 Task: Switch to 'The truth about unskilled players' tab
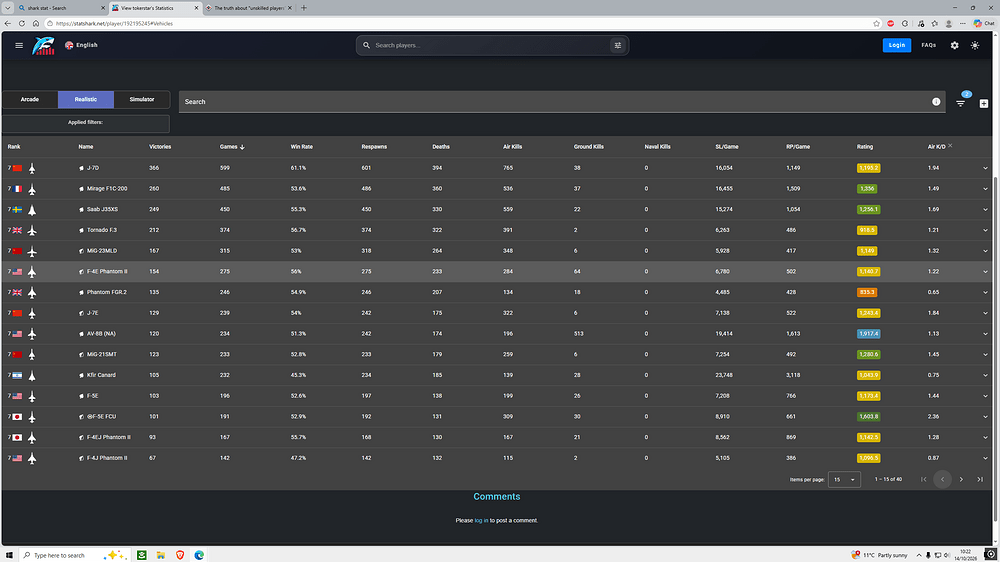tap(249, 8)
